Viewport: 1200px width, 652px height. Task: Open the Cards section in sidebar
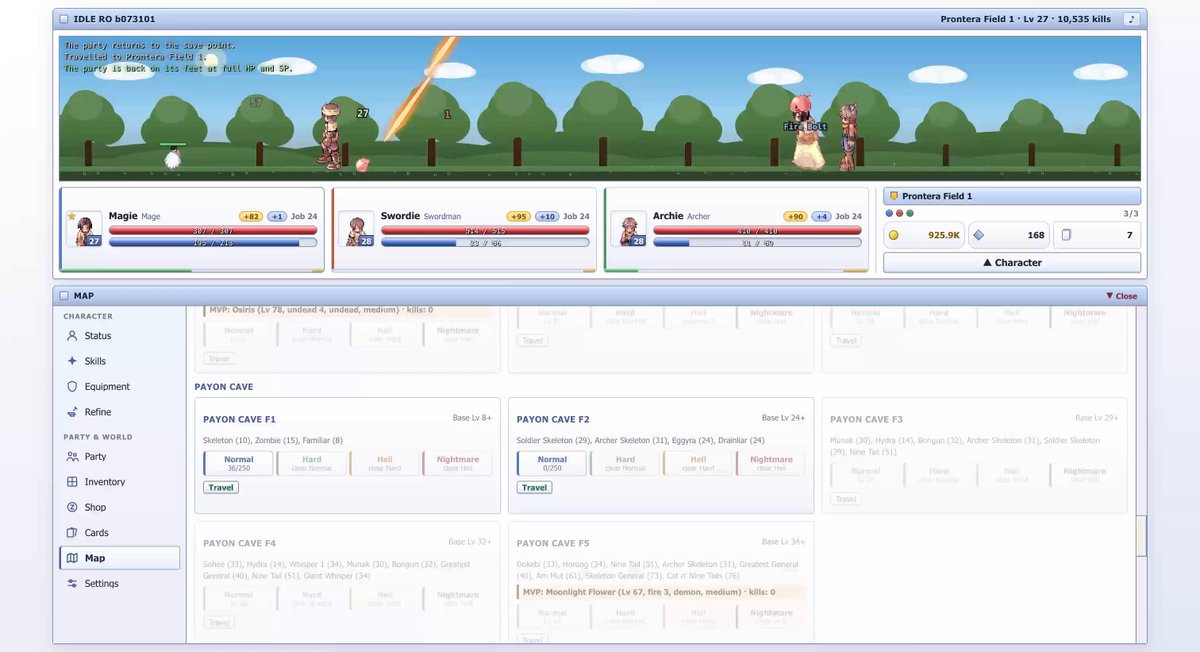[120, 533]
